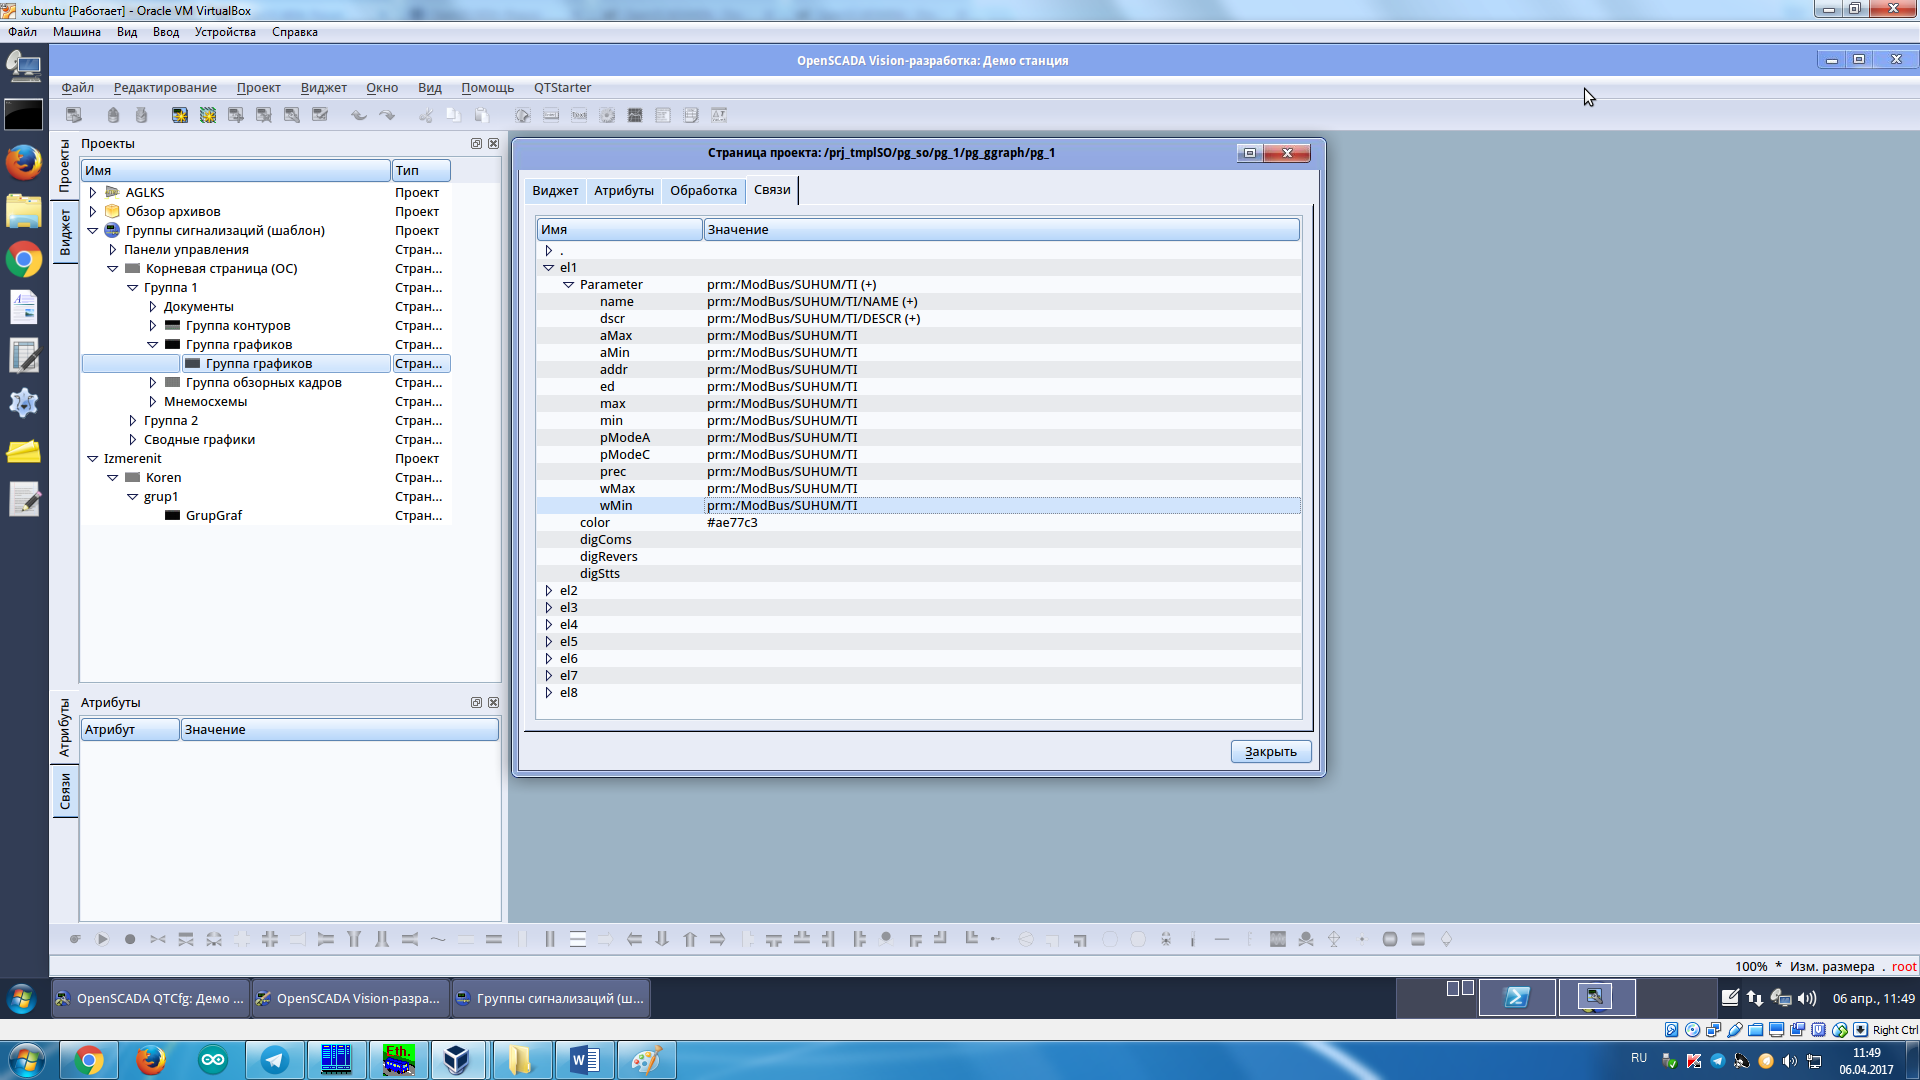Open Firefox from the Xubuntu side panel
1920x1080 pixels.
tap(23, 162)
